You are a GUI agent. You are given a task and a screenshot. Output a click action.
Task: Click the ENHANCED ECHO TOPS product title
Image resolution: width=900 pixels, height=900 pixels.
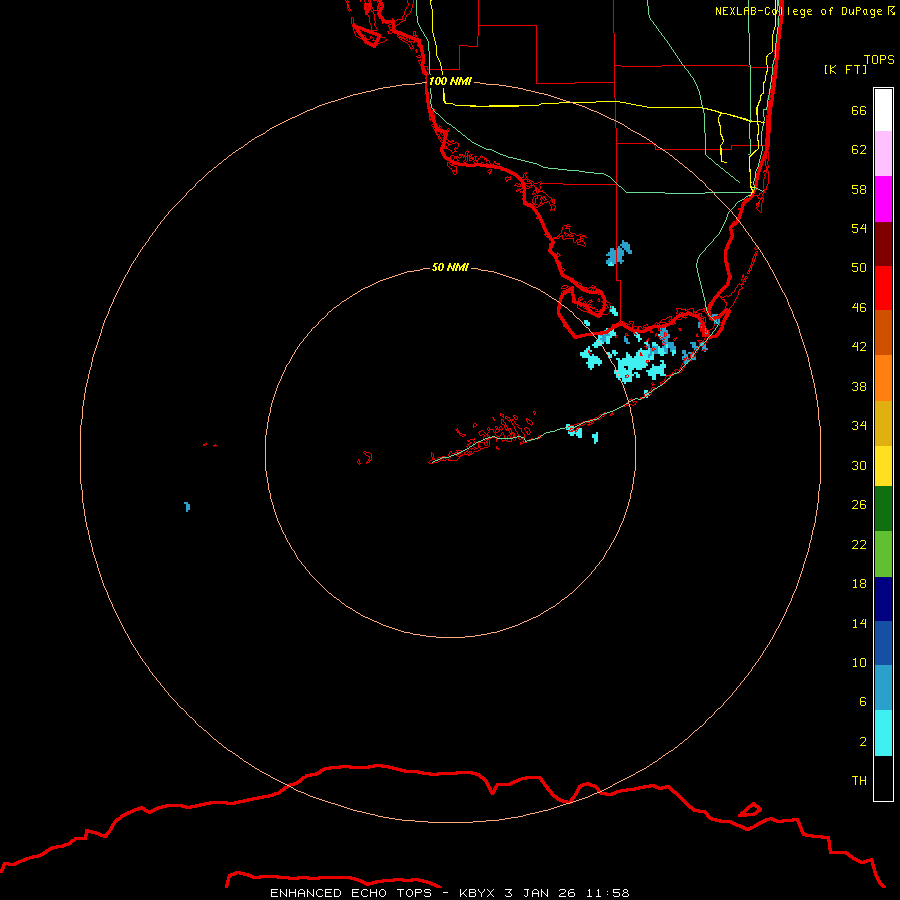click(x=351, y=893)
